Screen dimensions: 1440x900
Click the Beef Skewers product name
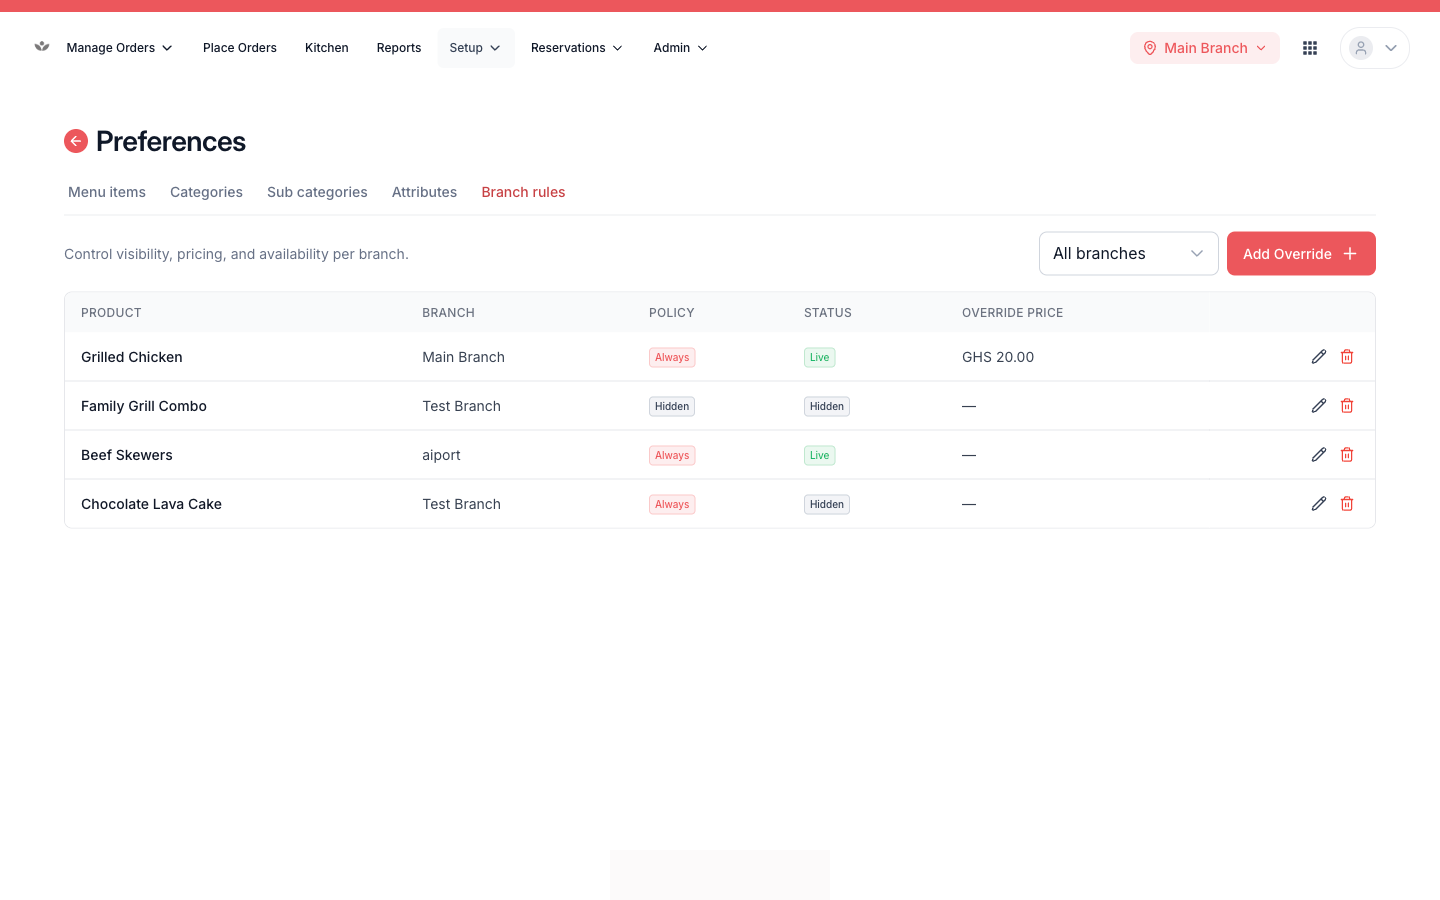127,455
